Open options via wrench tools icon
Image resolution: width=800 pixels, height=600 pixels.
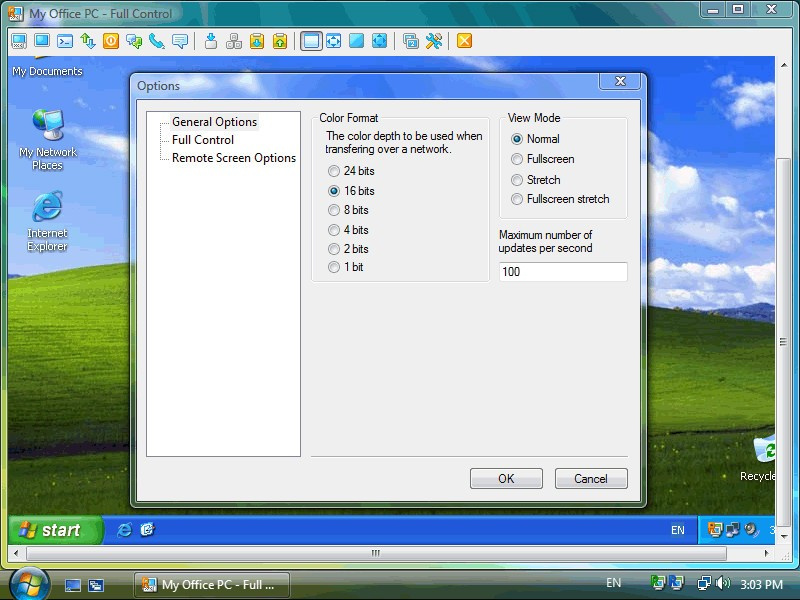pos(434,41)
